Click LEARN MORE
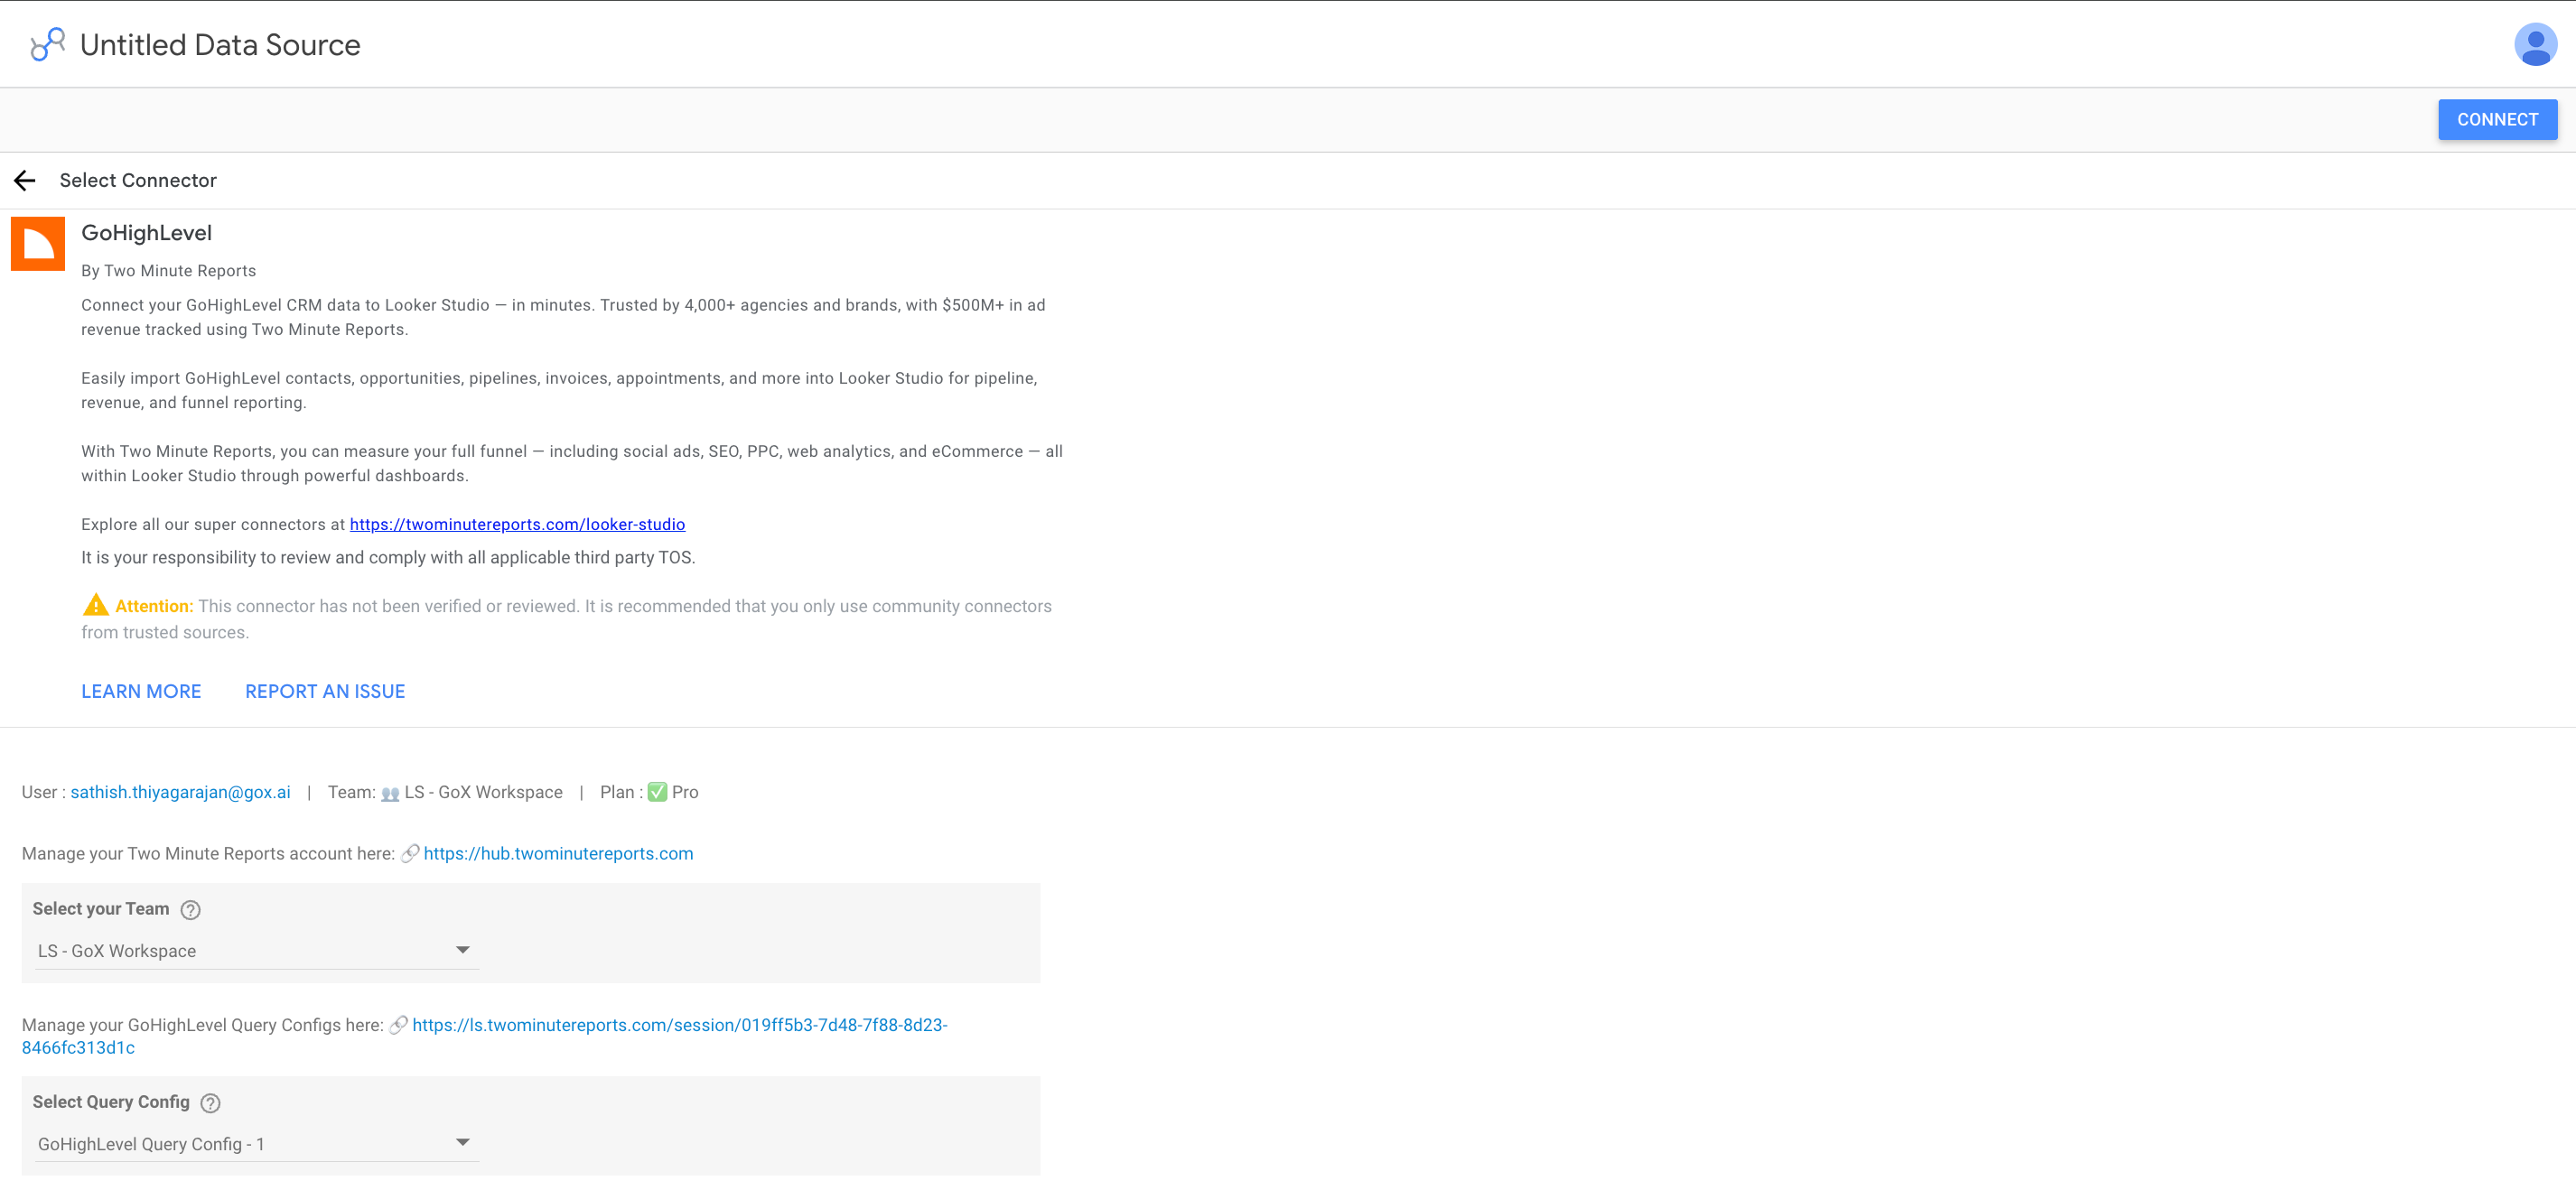Screen dimensions: 2576x1190 point(141,691)
